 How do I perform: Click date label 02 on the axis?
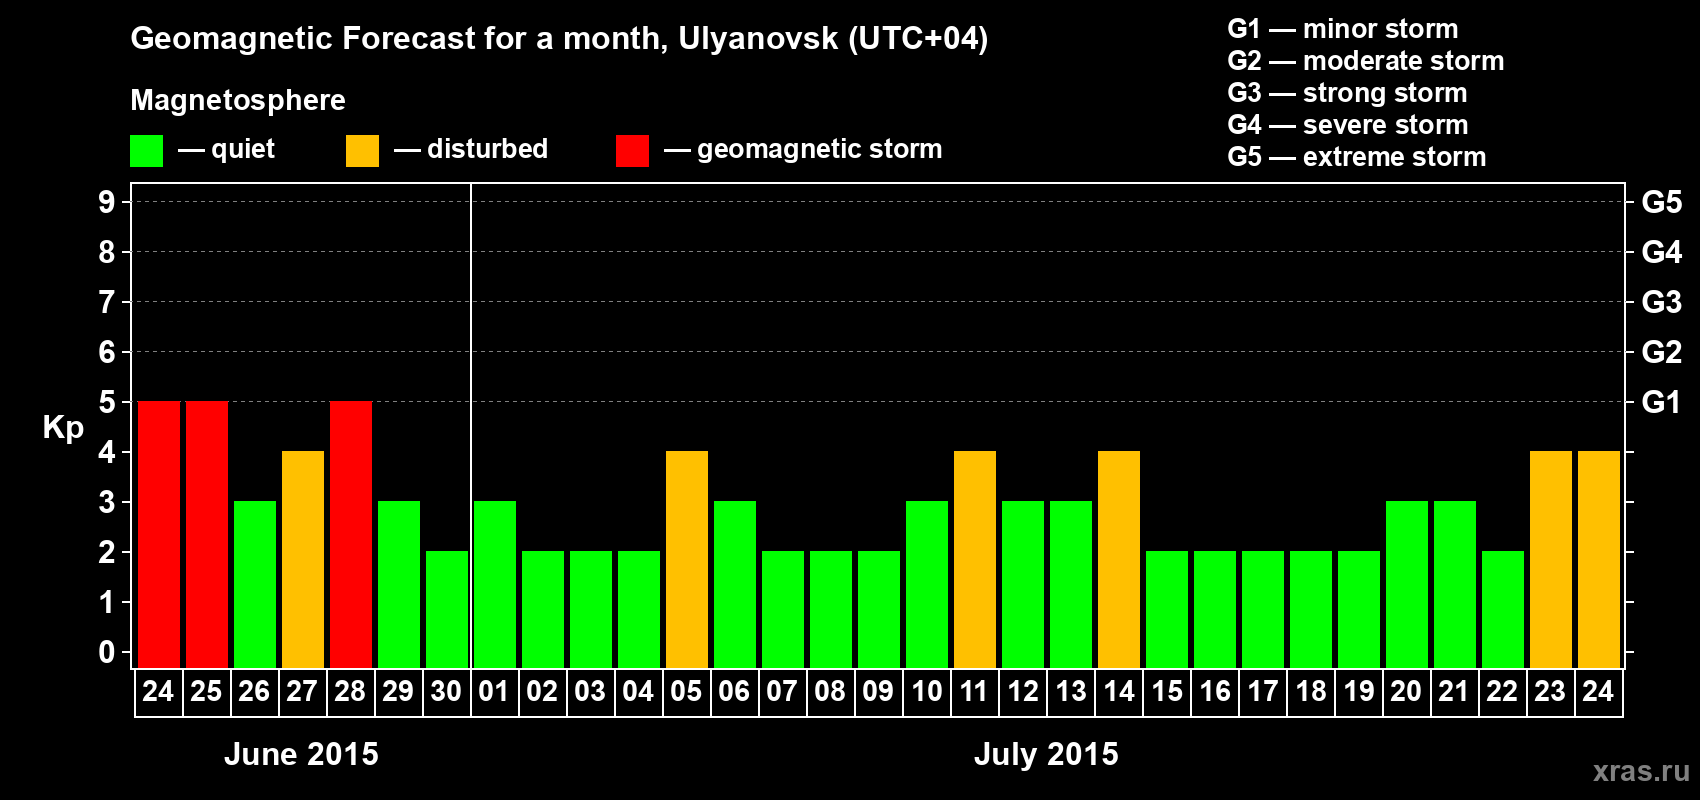[542, 691]
